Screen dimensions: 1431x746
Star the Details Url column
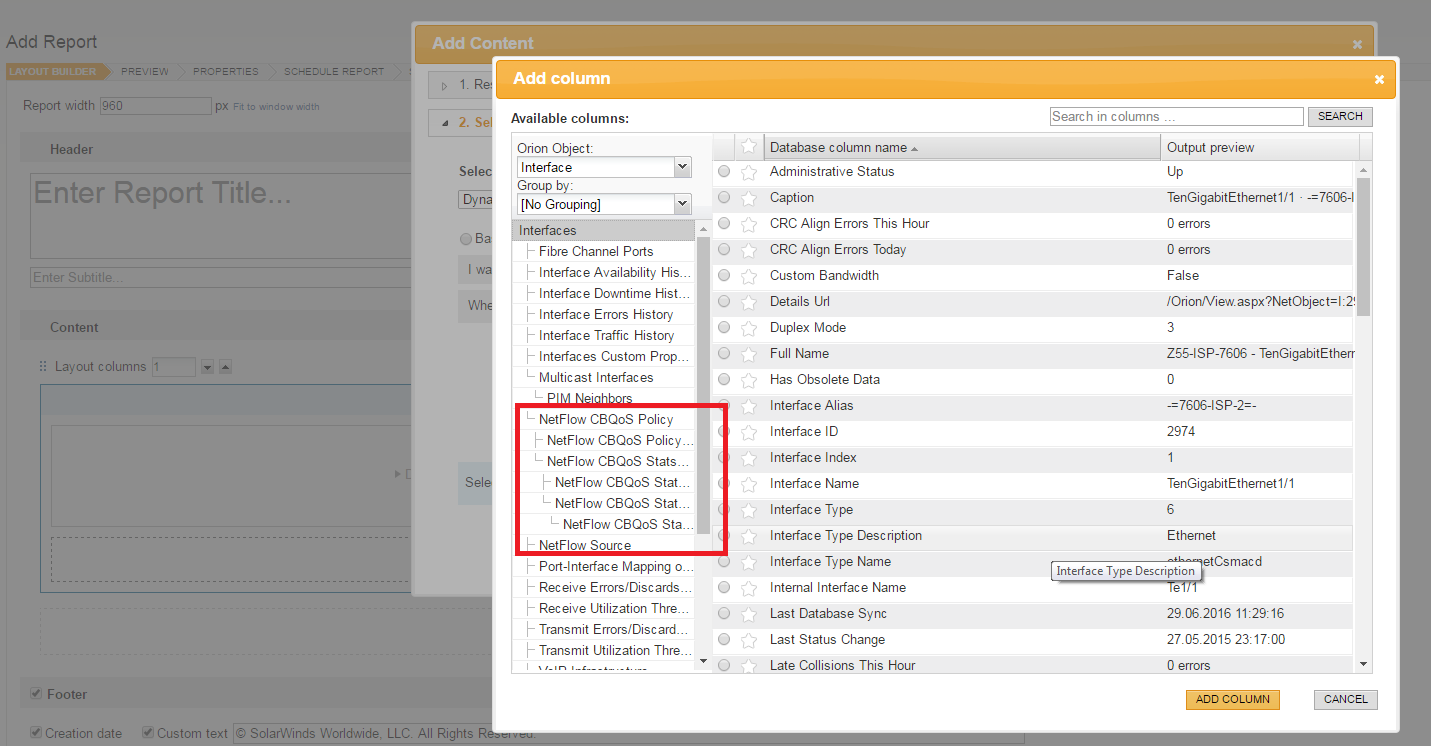(748, 302)
